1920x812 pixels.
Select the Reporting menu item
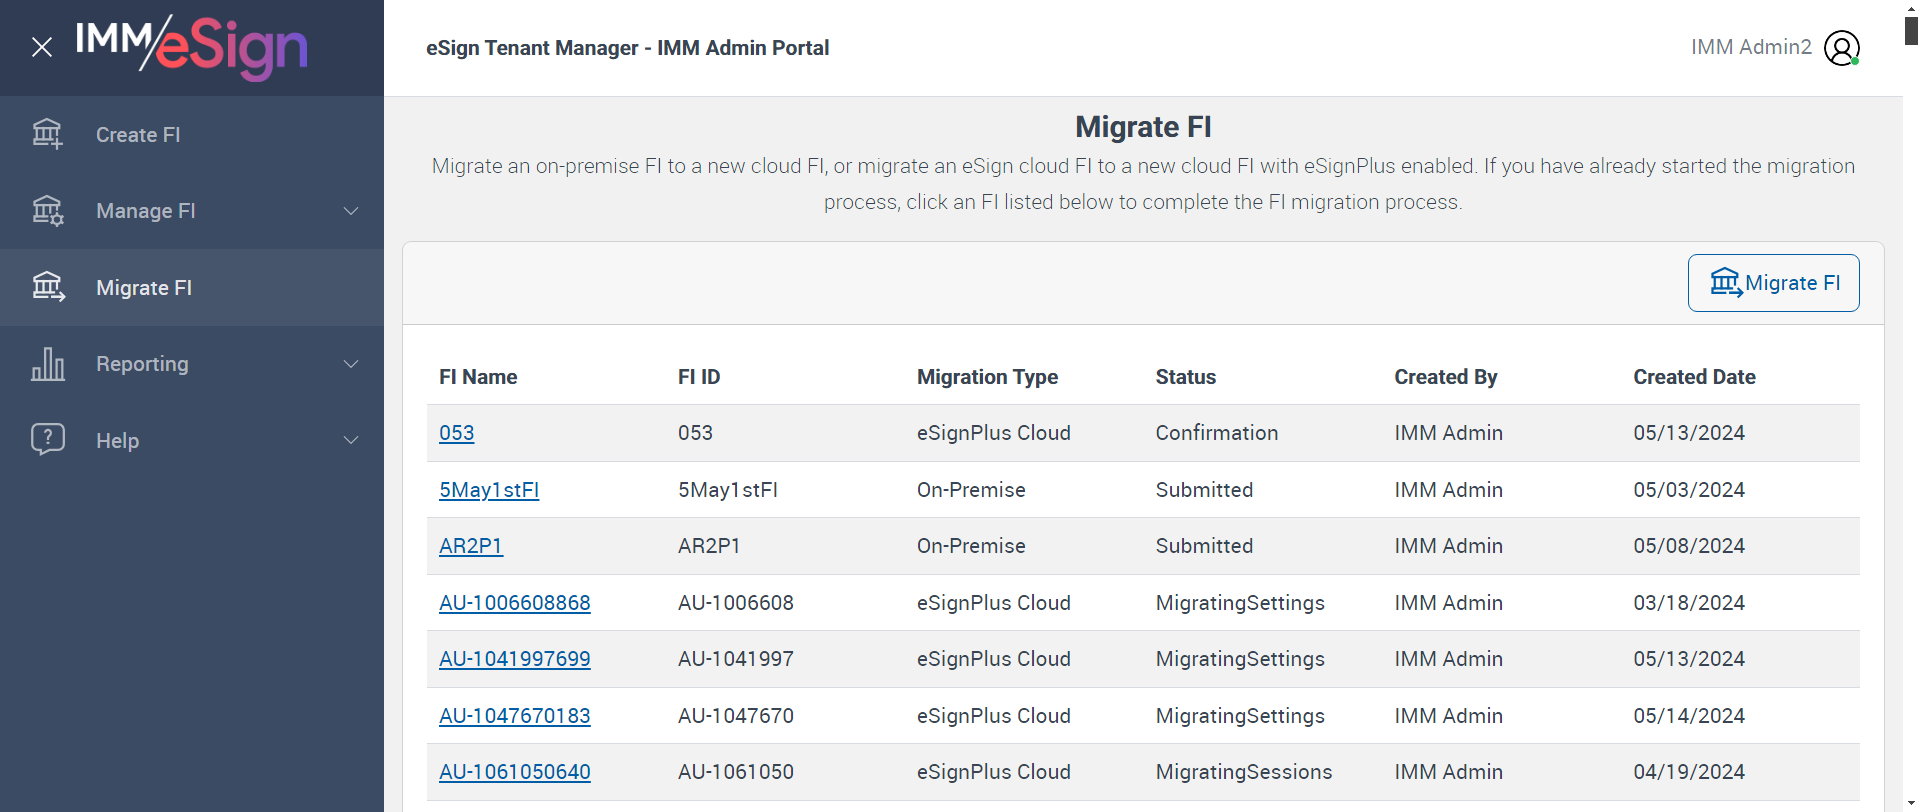pos(142,364)
